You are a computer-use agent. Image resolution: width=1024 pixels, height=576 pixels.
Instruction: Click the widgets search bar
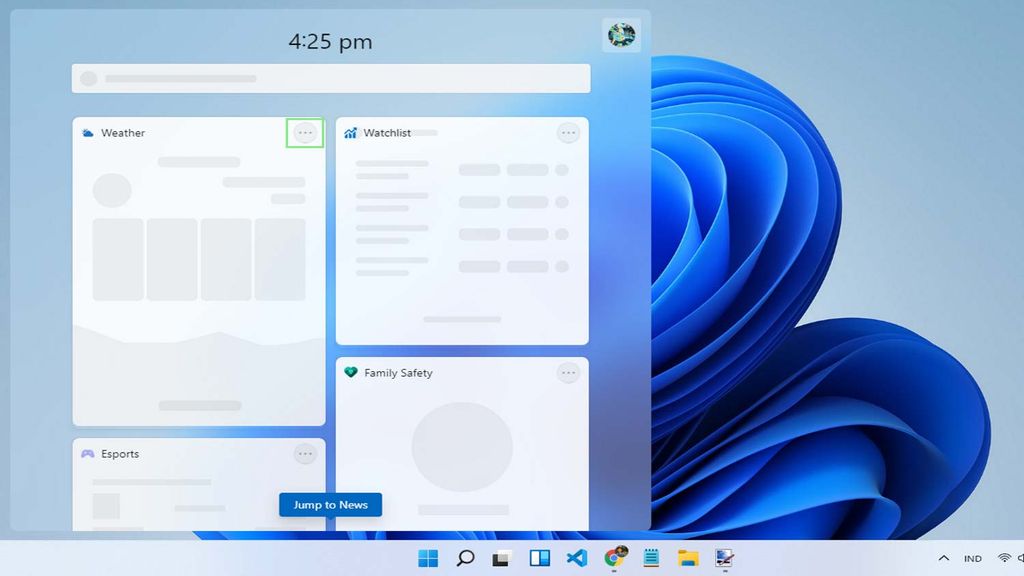pyautogui.click(x=330, y=78)
